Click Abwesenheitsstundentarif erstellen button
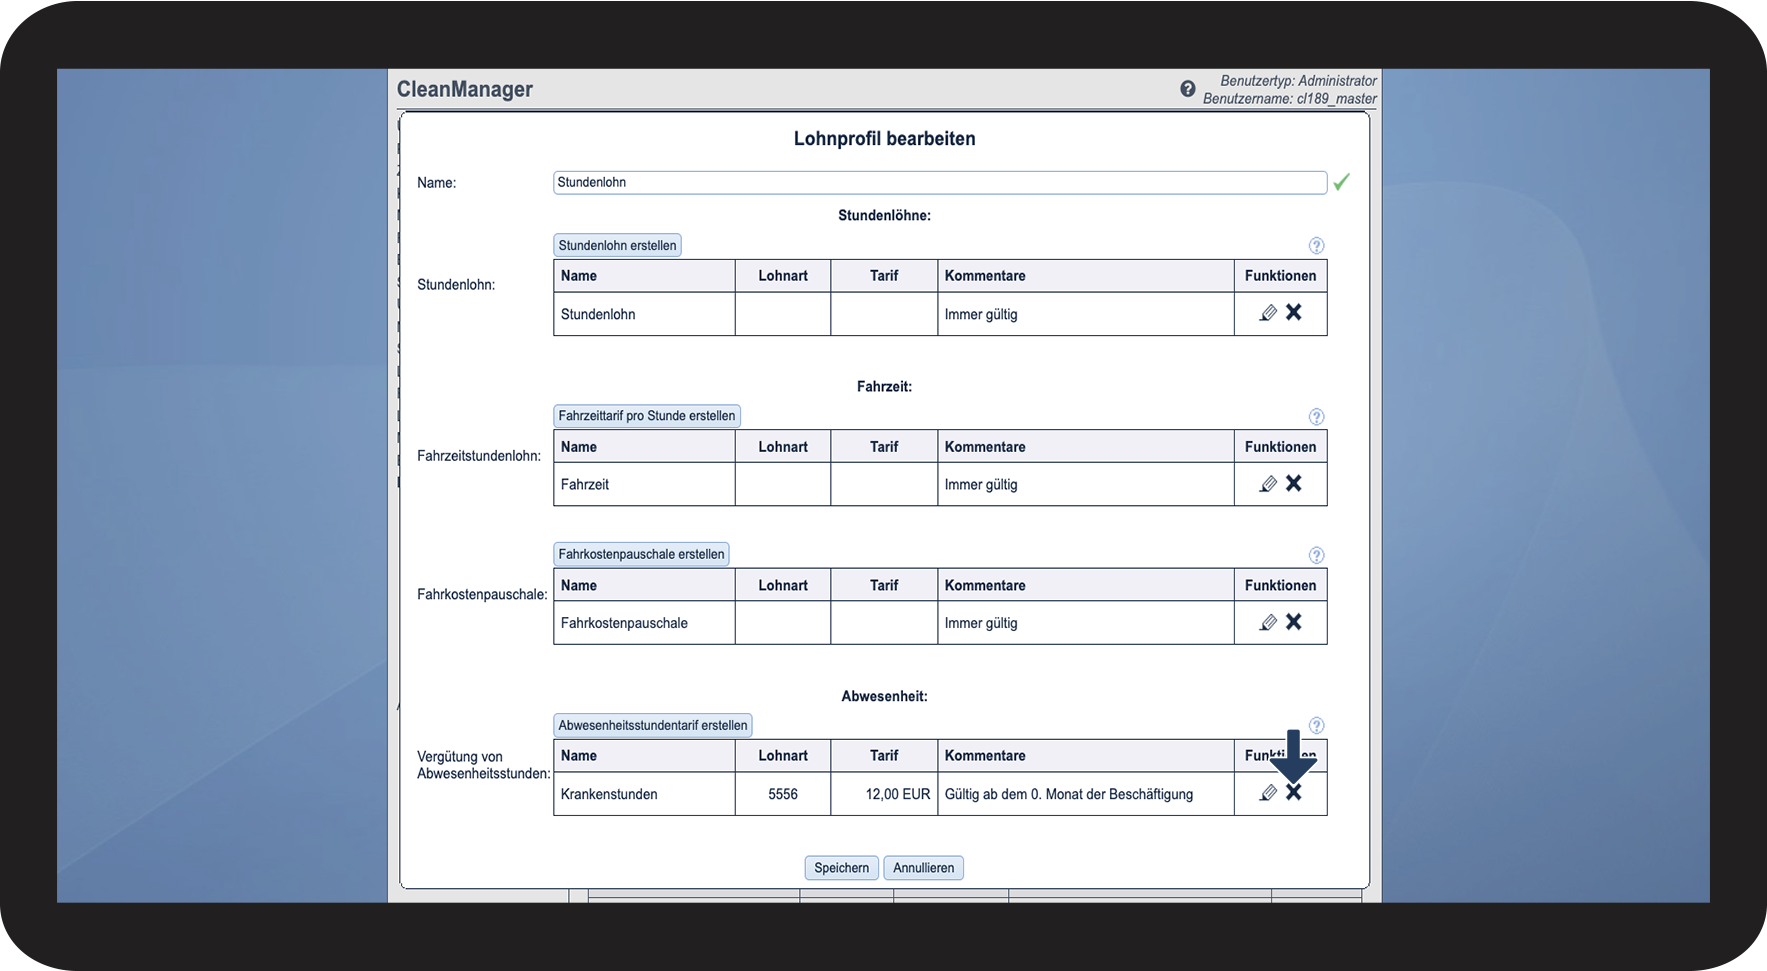Screen dimensions: 1767x971 [653, 725]
